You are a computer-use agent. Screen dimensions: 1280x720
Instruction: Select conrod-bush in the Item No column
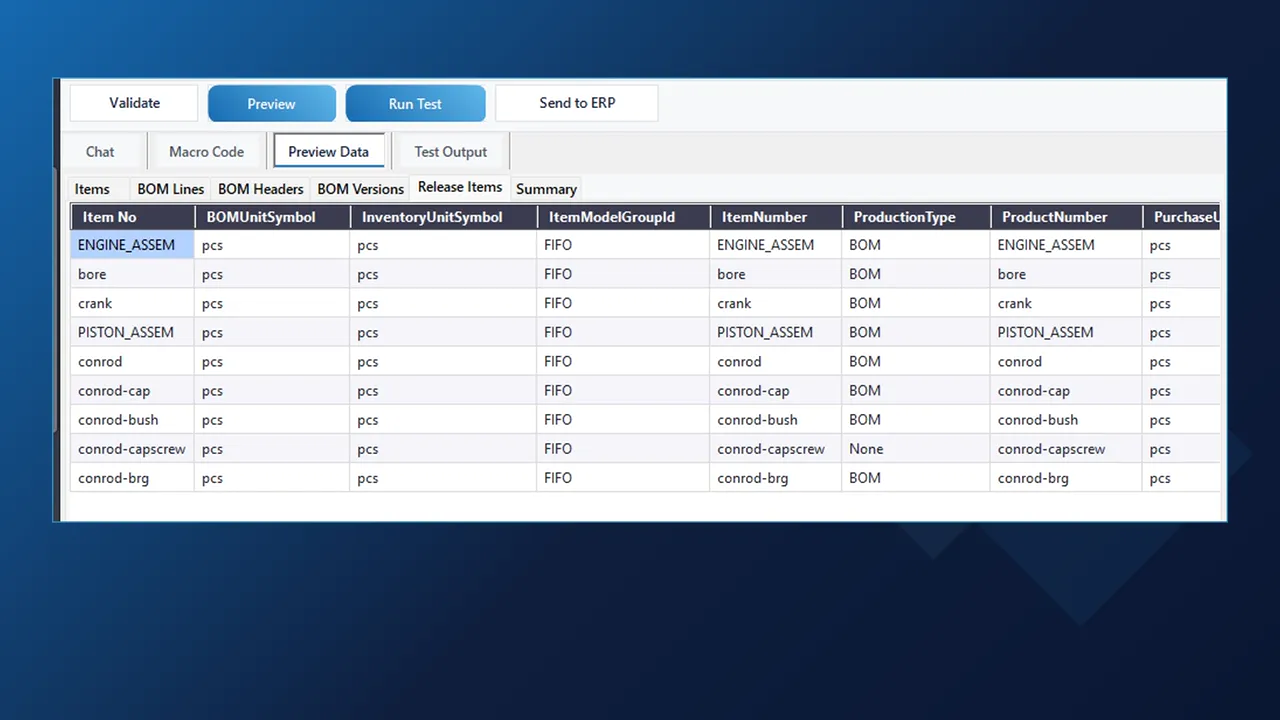pos(132,419)
